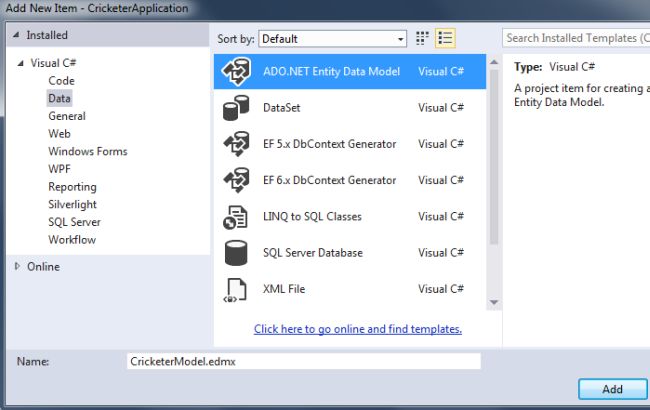Select the XML File template icon
Image resolution: width=650 pixels, height=410 pixels.
[235, 289]
